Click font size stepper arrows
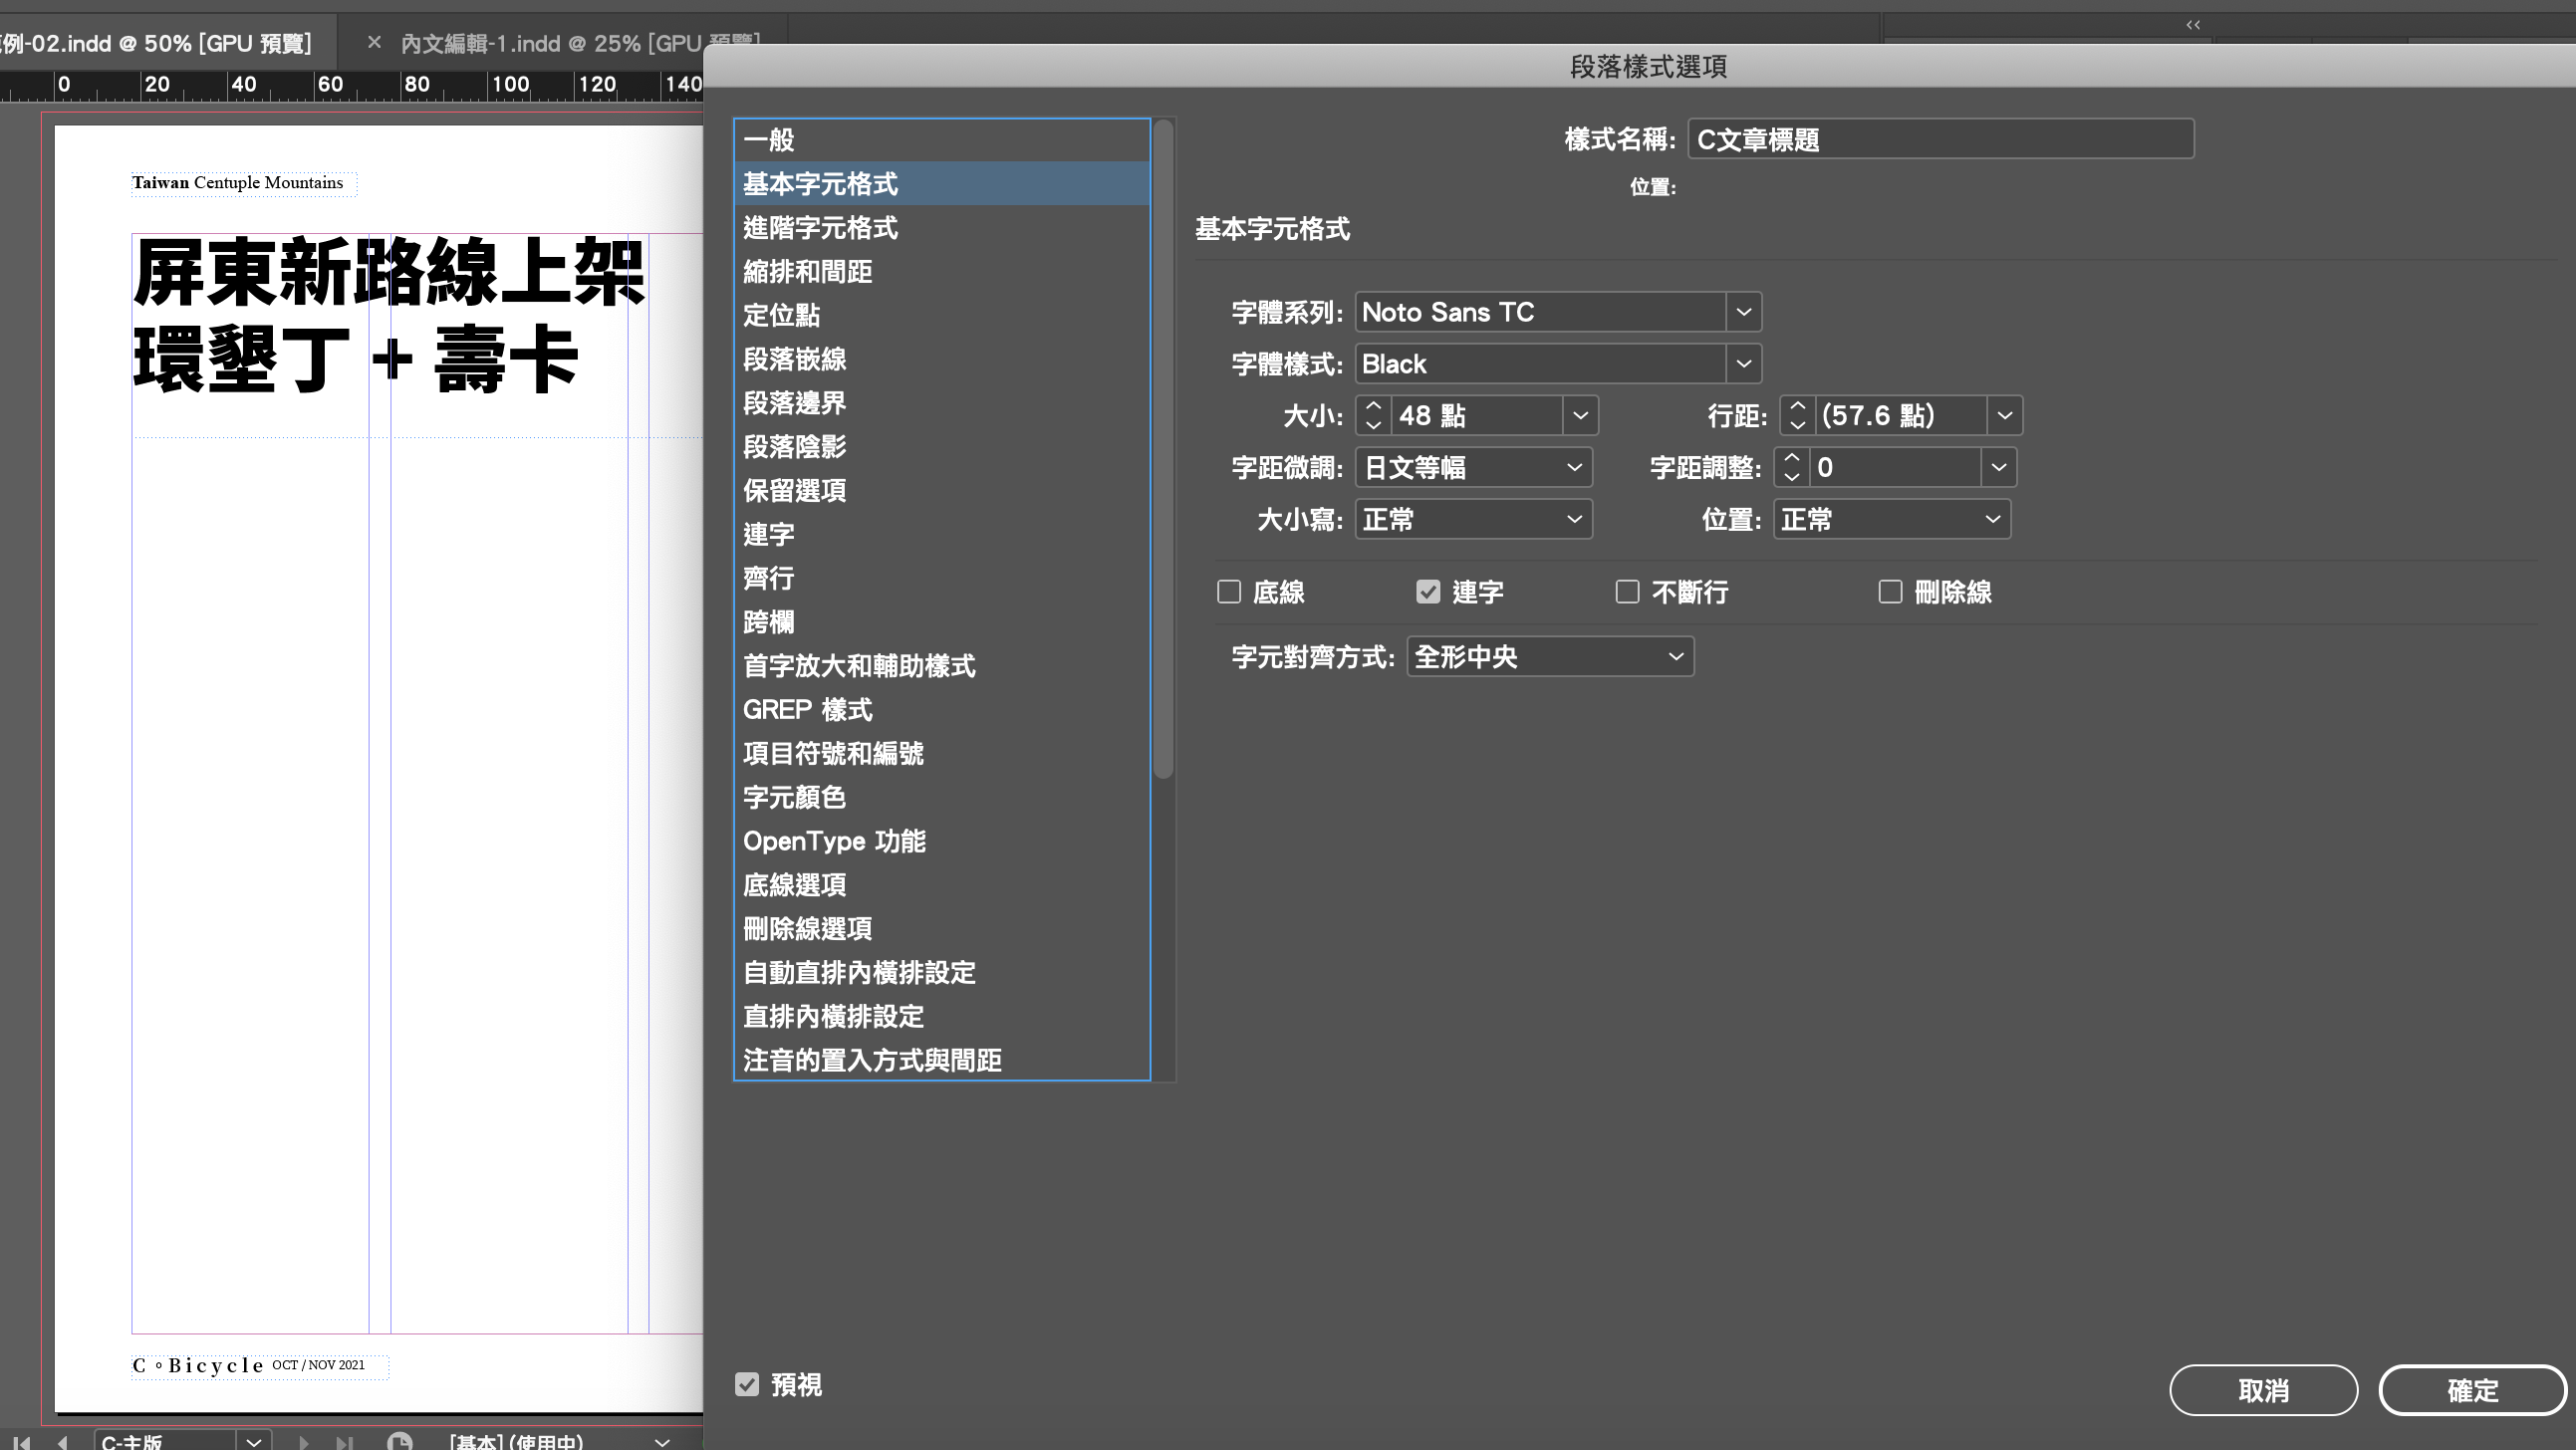This screenshot has width=2576, height=1450. point(1373,415)
